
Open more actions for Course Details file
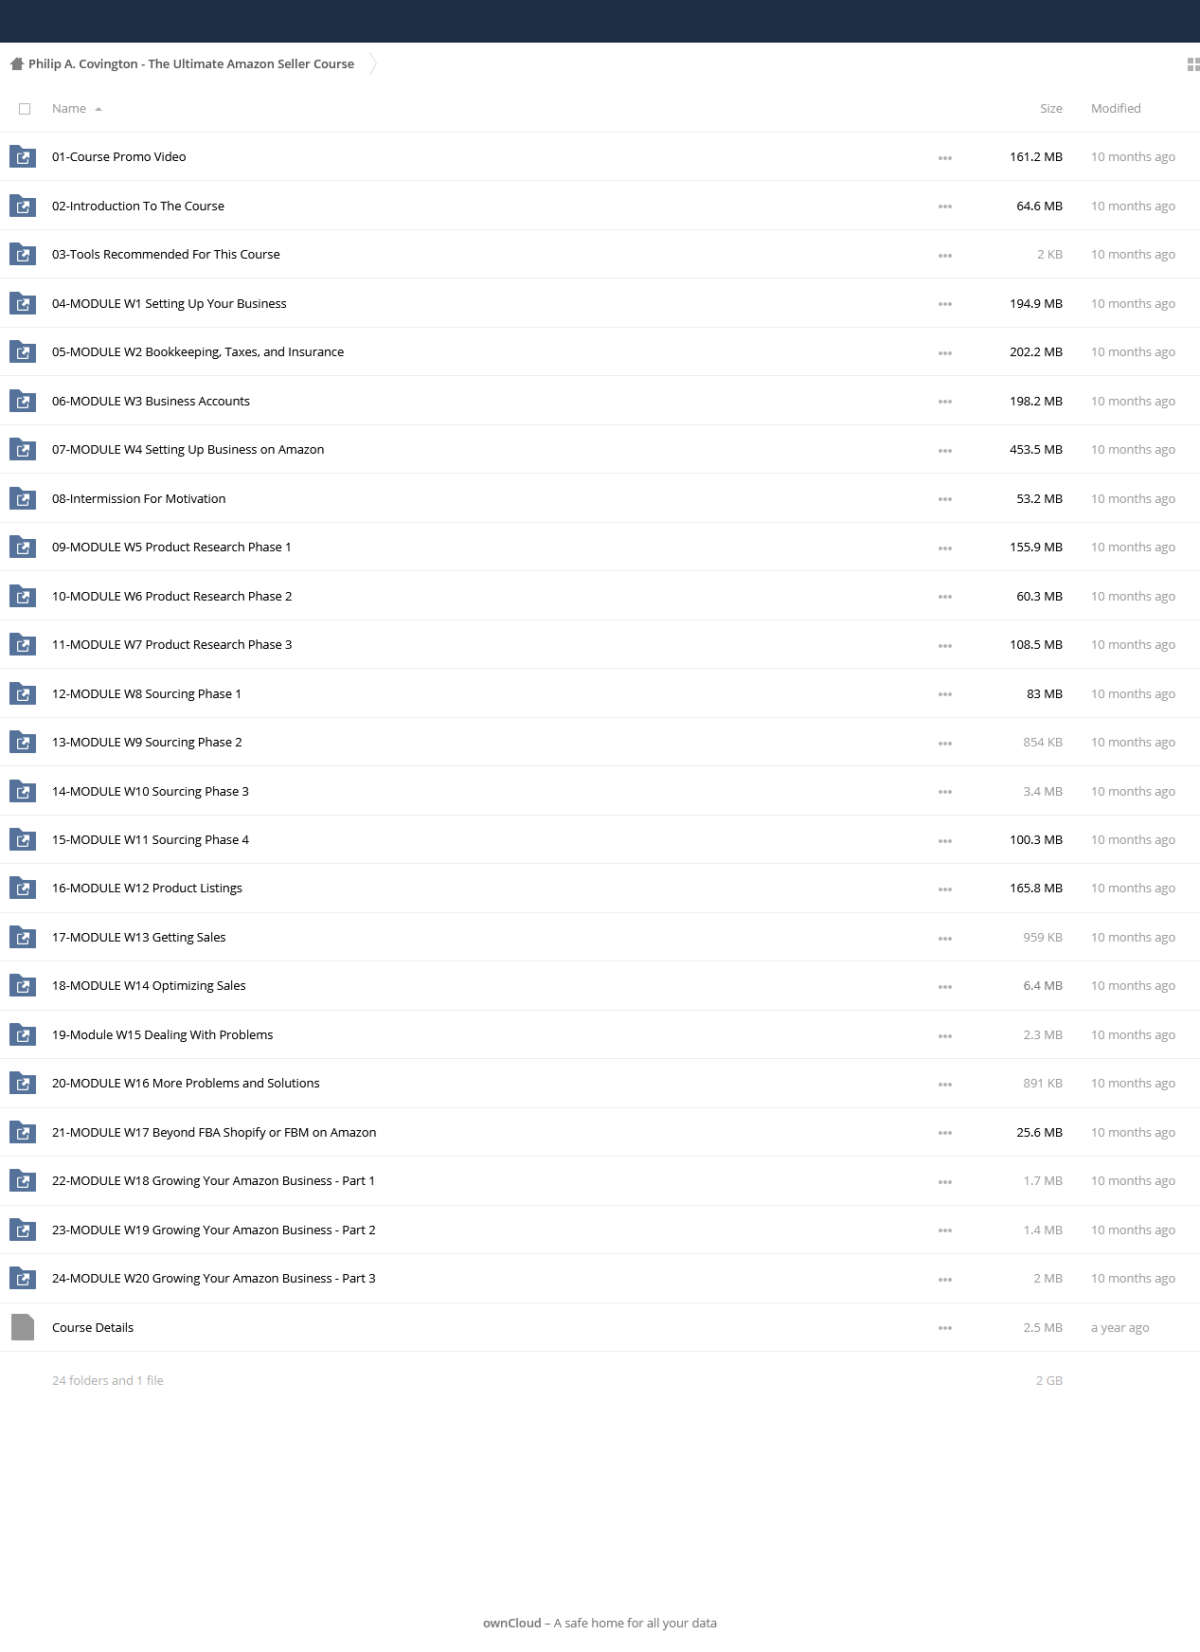(x=945, y=1328)
